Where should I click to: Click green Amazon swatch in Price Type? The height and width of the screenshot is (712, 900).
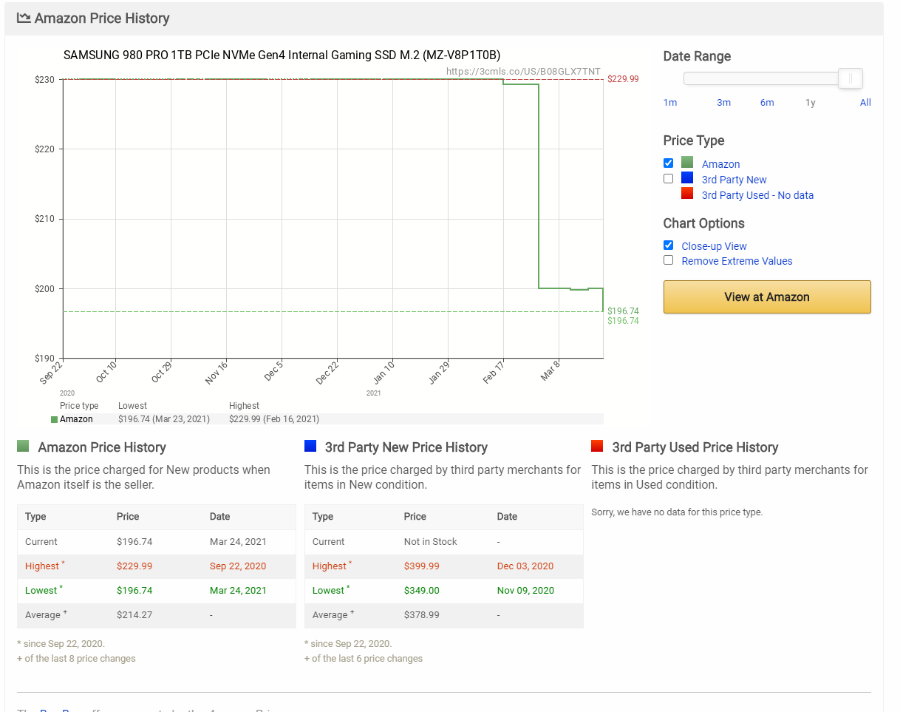[687, 162]
